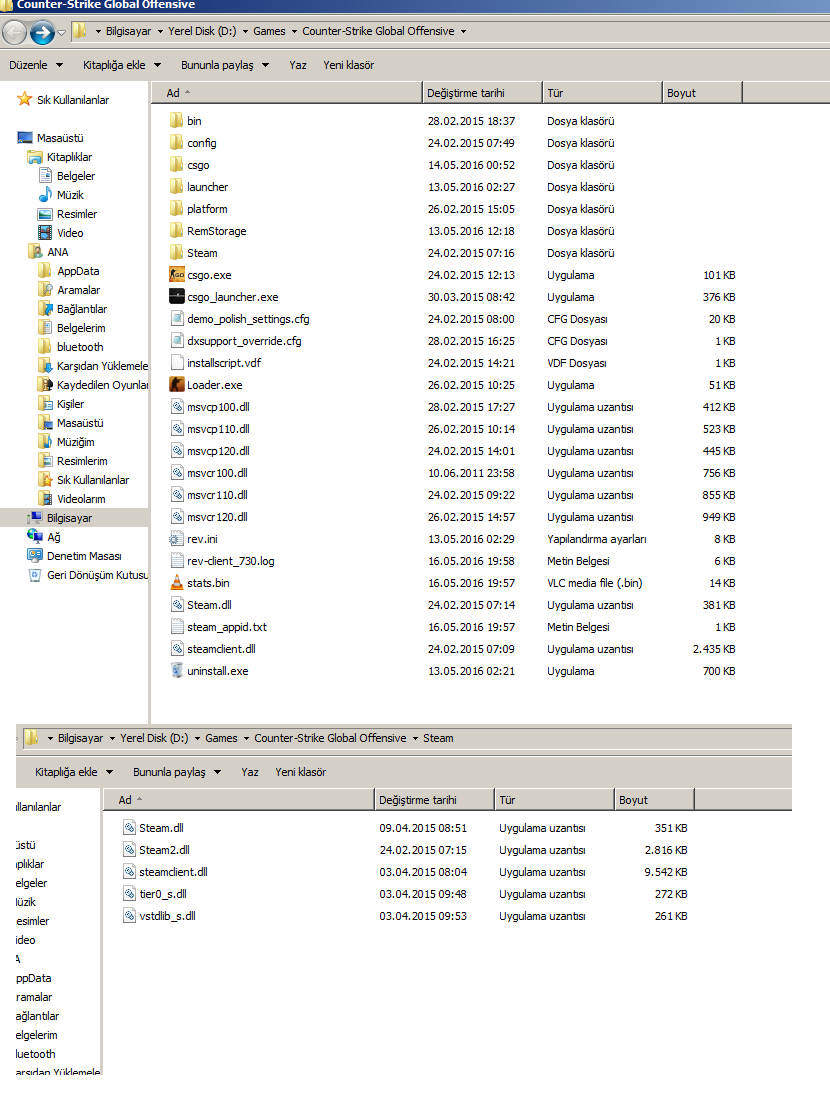Expand the recent locations arrow beside Forward

(61, 32)
